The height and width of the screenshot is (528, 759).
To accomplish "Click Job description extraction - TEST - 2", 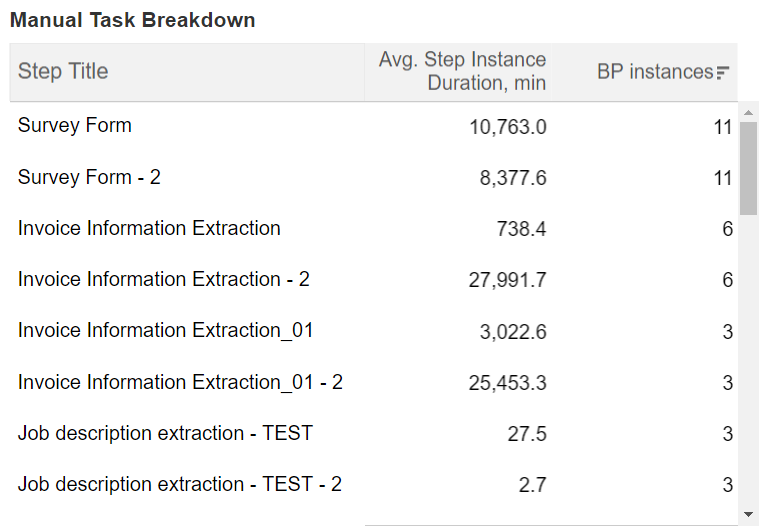I will (x=180, y=484).
